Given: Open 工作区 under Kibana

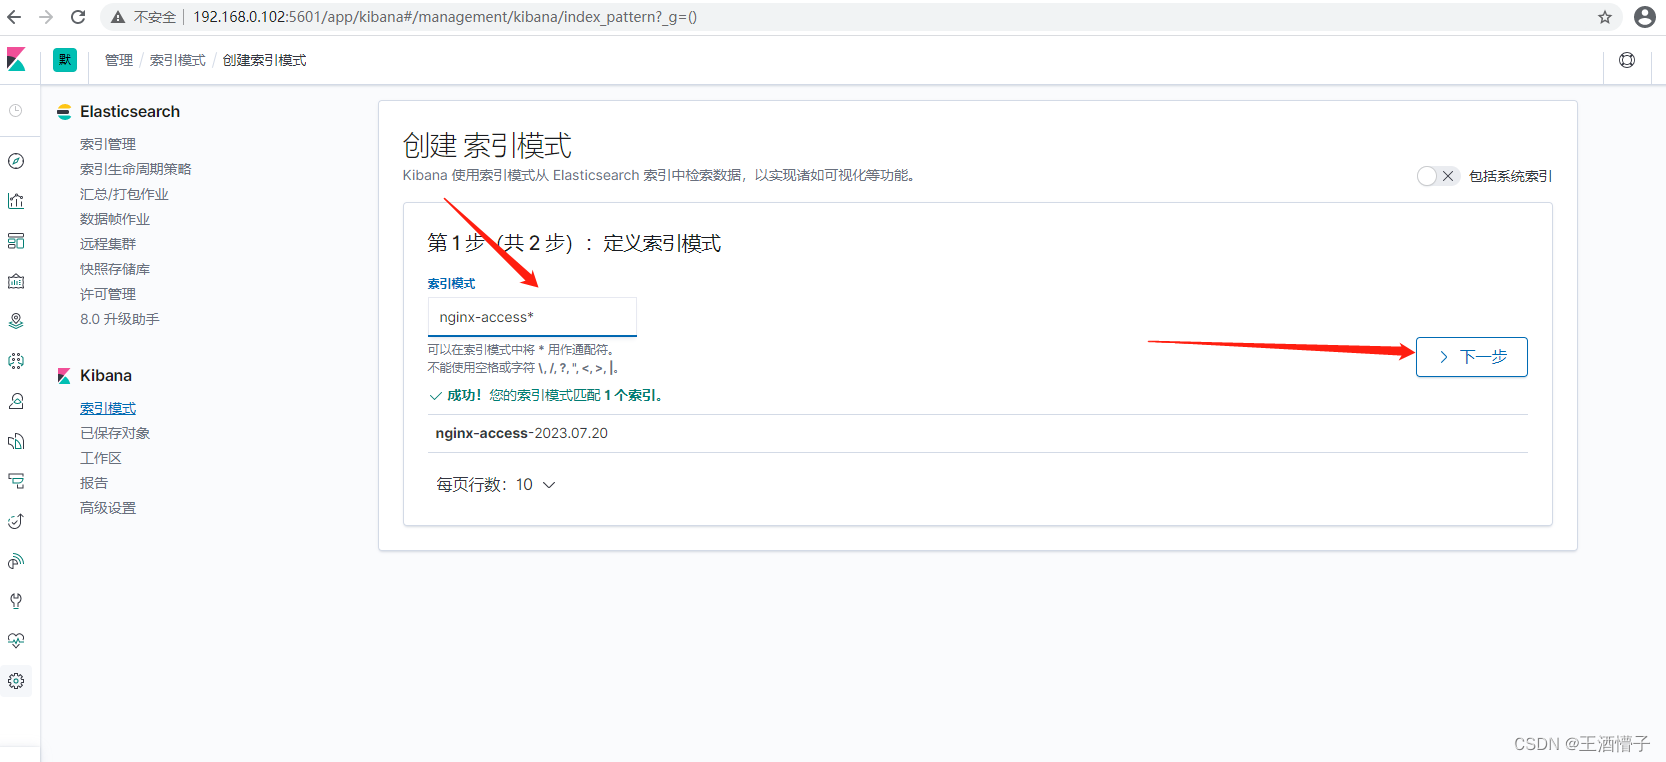Looking at the screenshot, I should (101, 458).
